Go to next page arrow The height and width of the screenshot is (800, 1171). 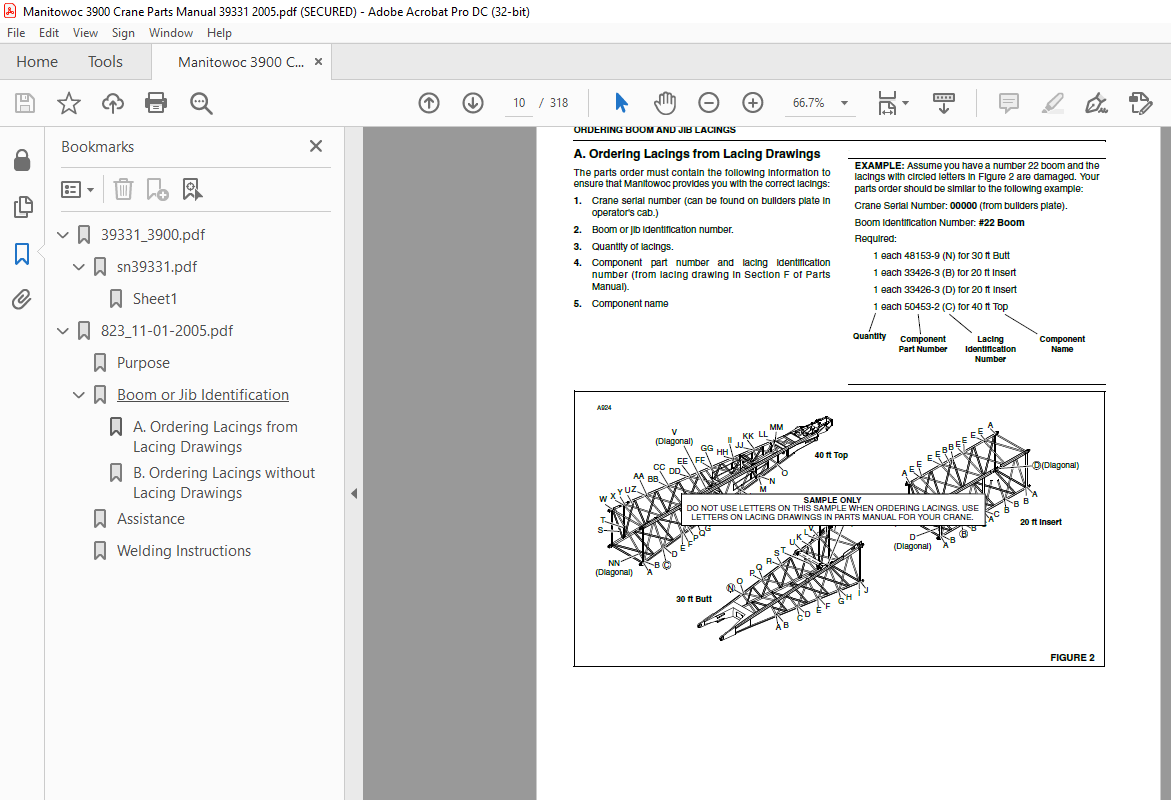tap(473, 103)
